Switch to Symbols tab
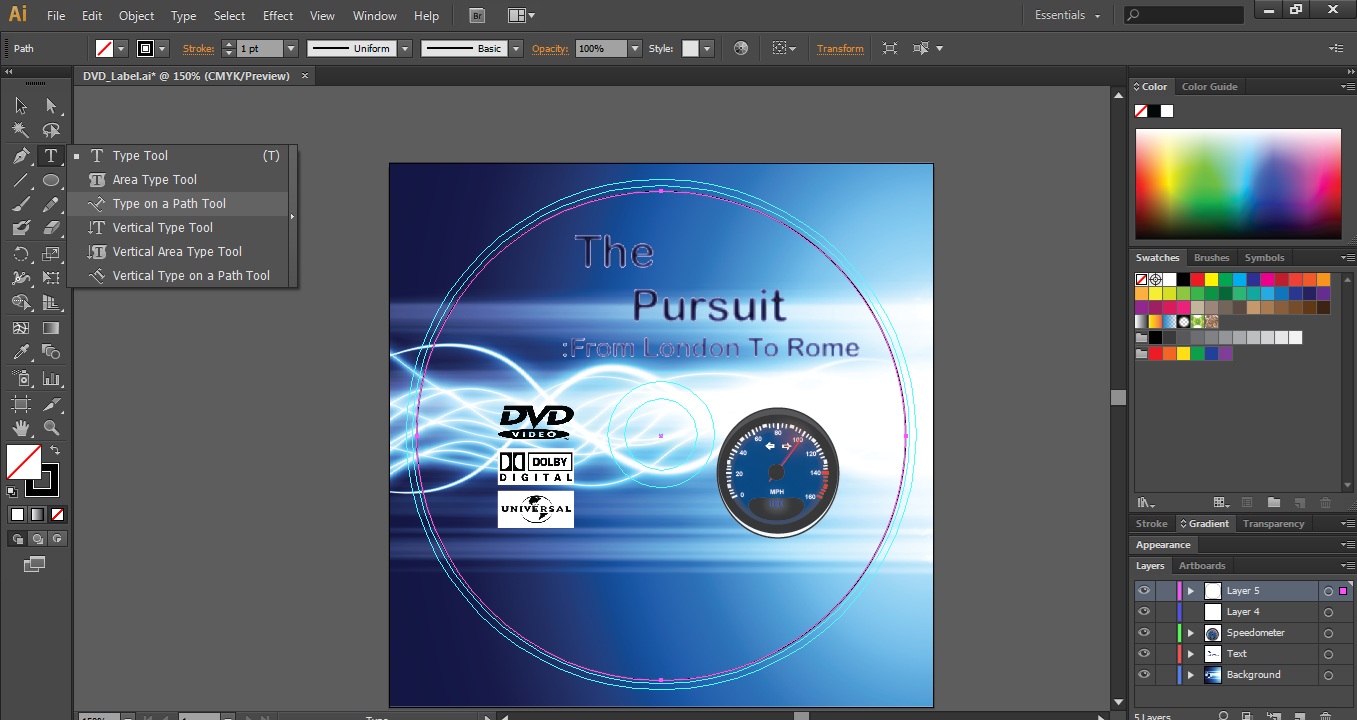This screenshot has width=1357, height=720. click(1264, 258)
